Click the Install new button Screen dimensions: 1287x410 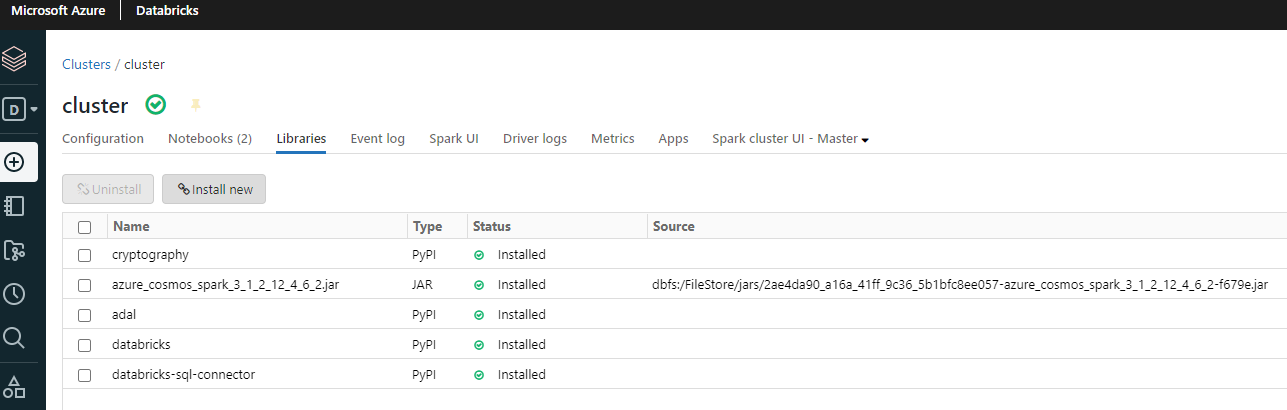click(x=214, y=189)
